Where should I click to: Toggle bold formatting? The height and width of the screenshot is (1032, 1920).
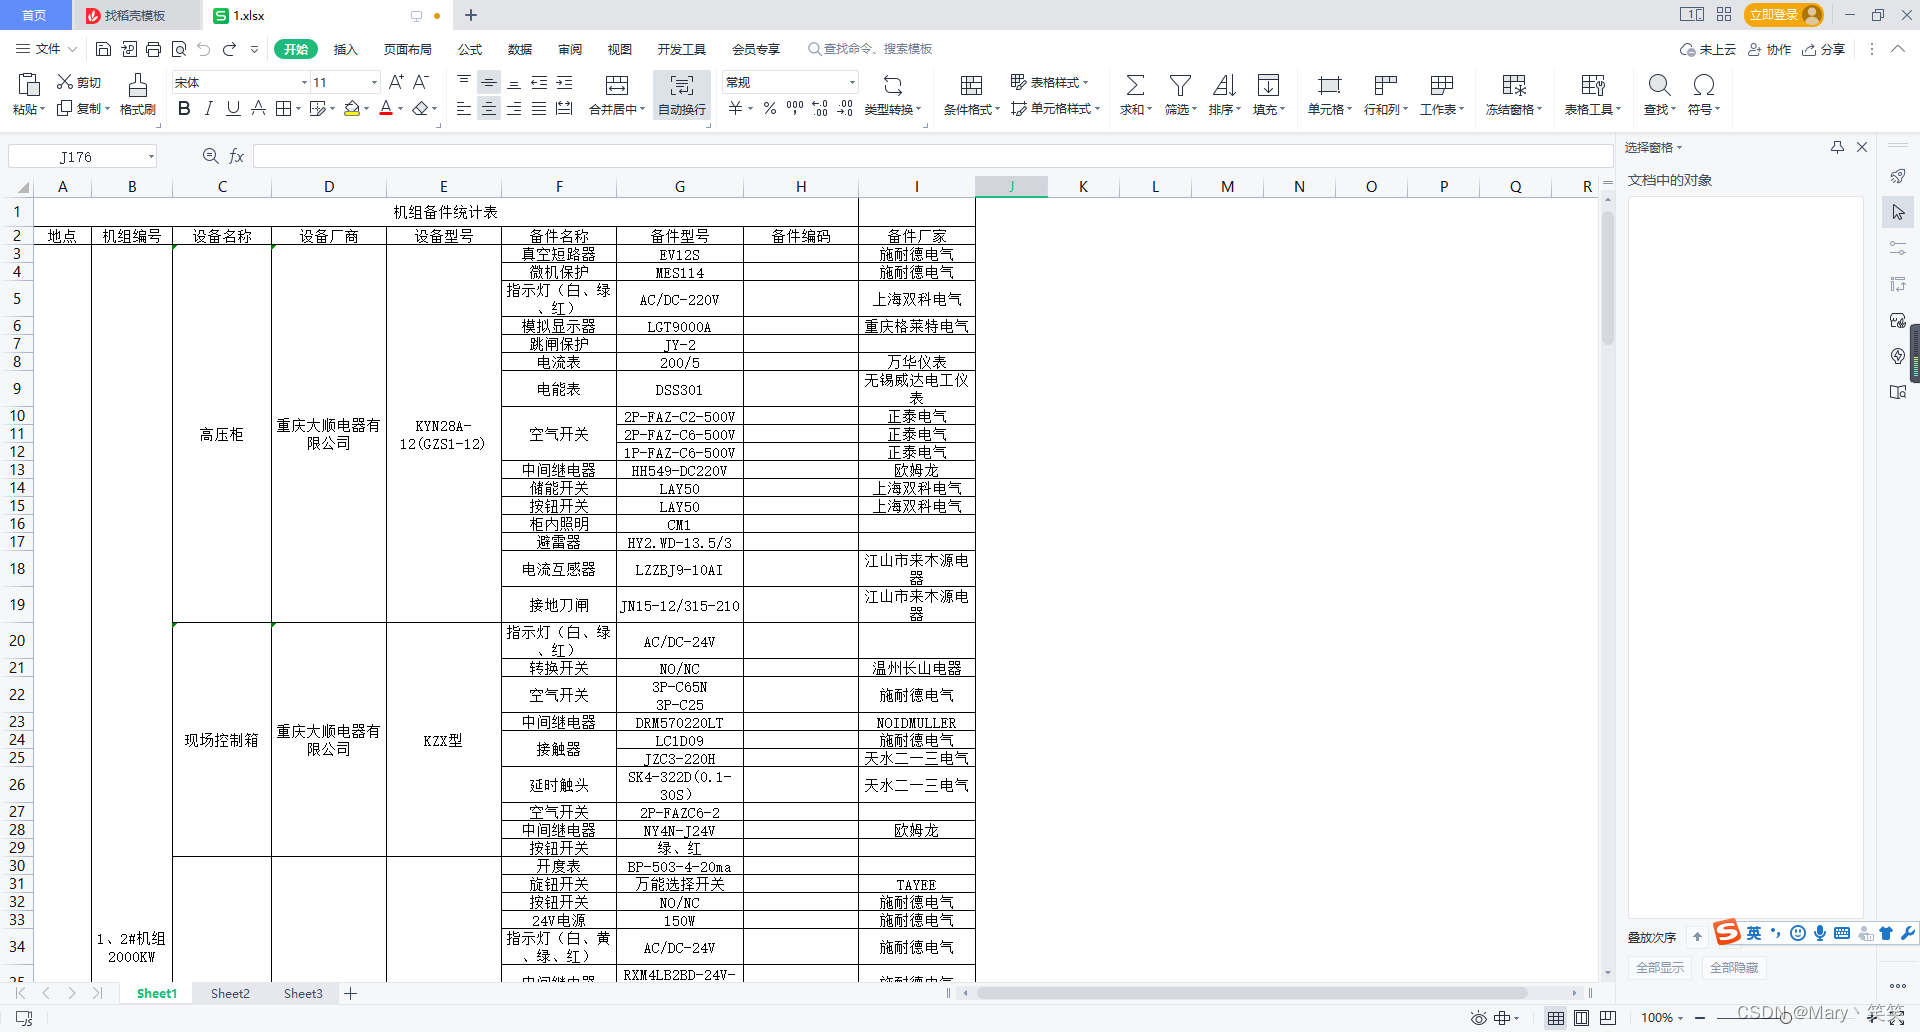coord(183,108)
